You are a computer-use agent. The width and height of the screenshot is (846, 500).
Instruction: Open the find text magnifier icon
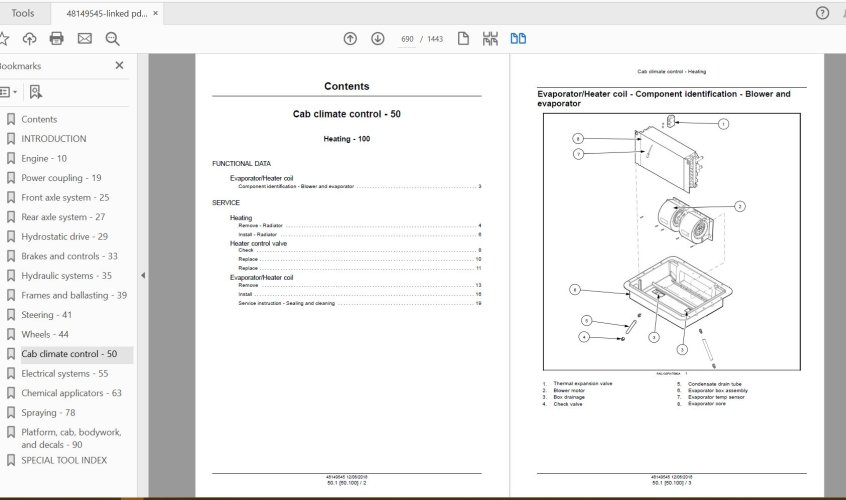click(x=112, y=38)
